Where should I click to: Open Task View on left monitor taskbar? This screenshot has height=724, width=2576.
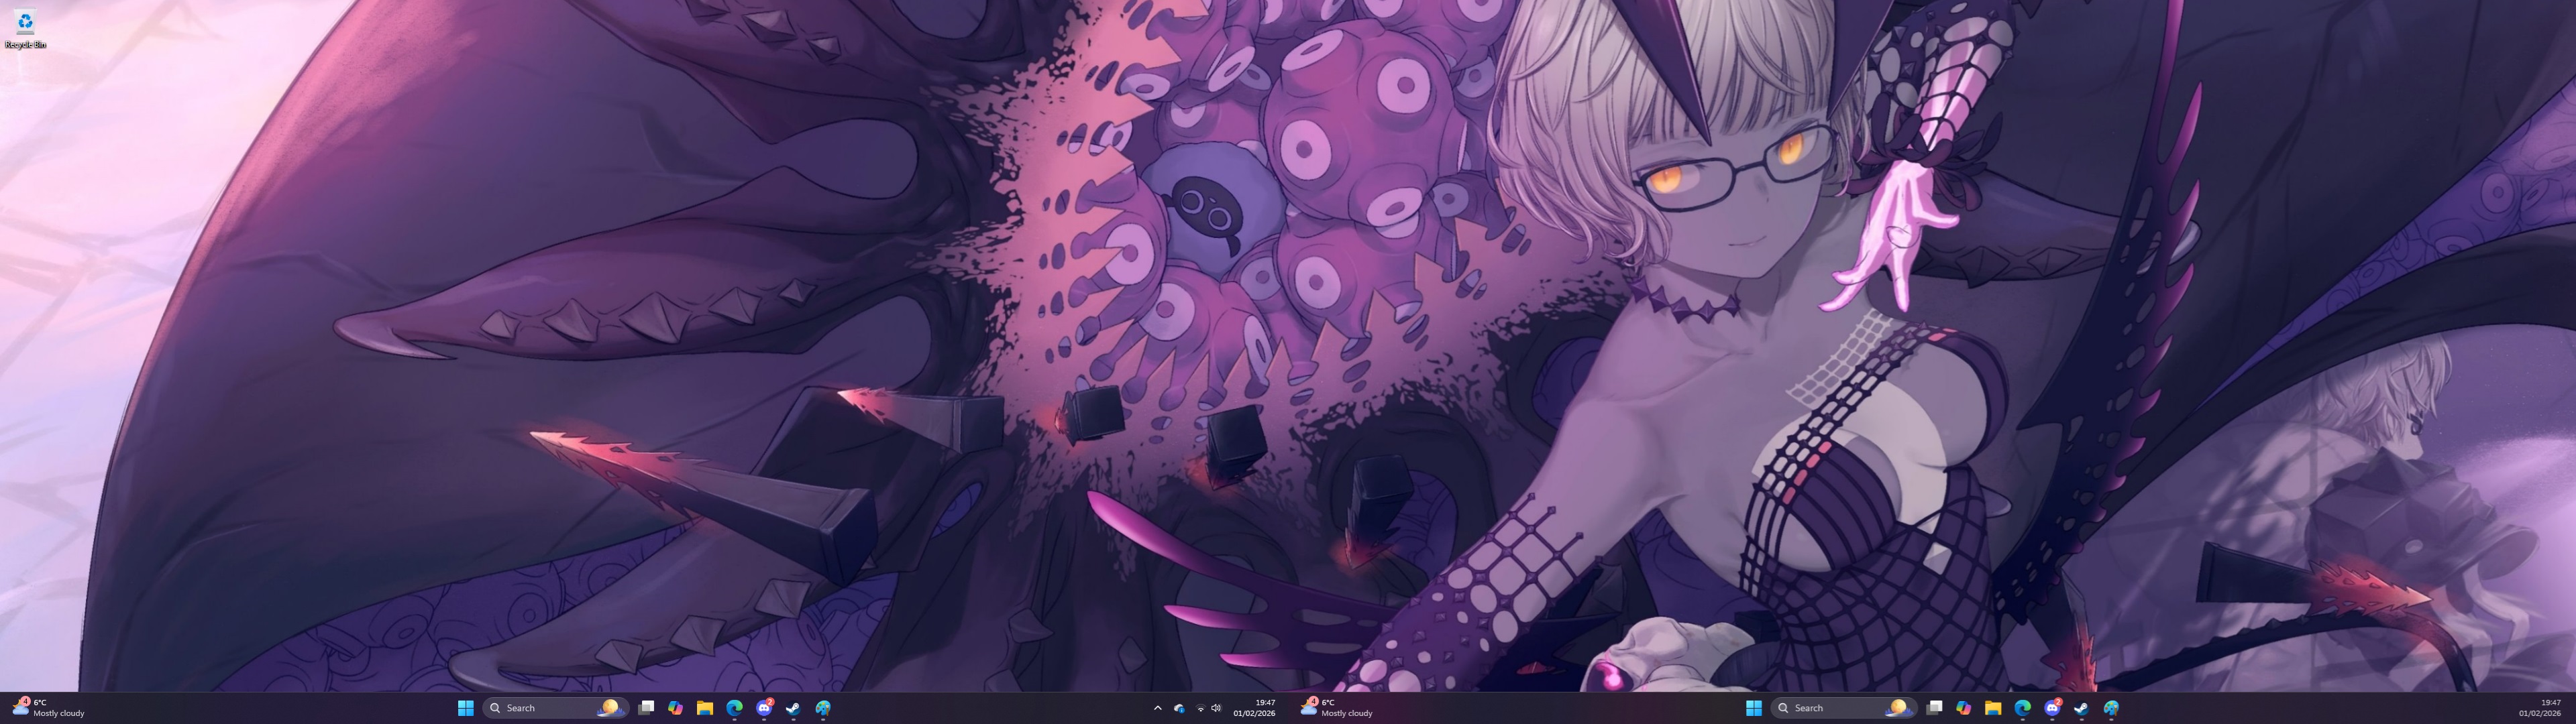pos(646,708)
